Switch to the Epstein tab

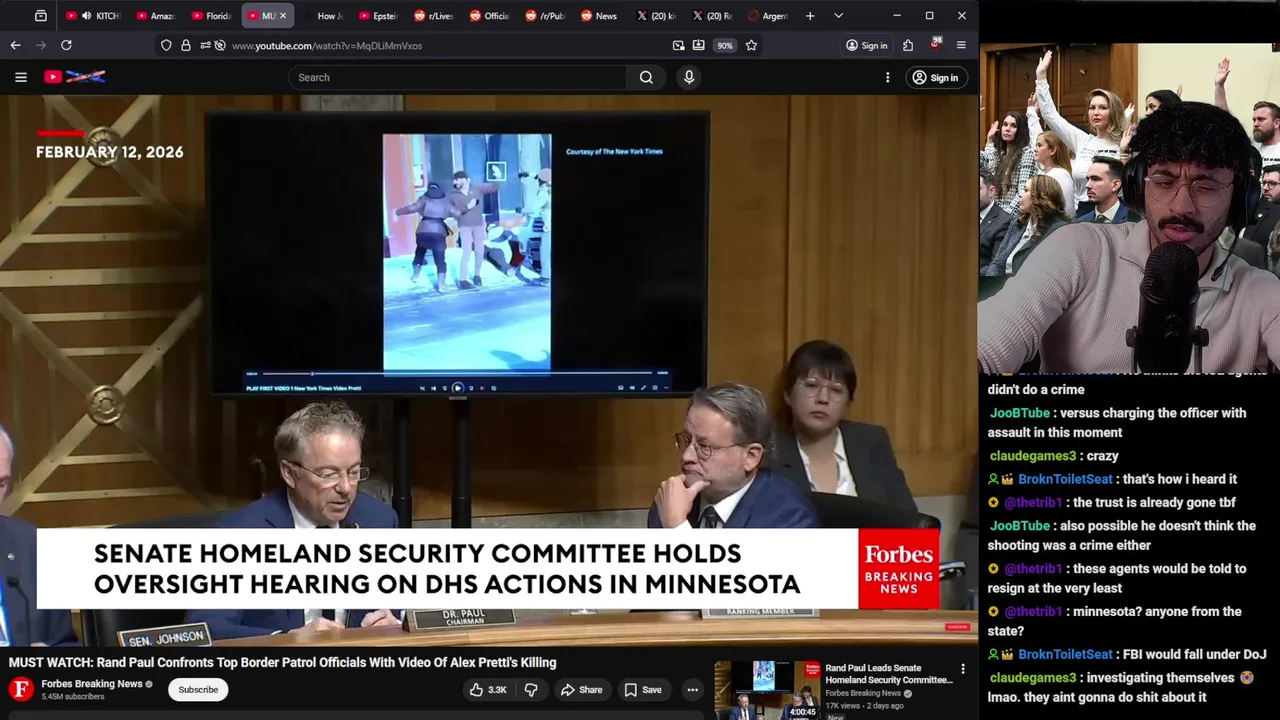point(378,16)
